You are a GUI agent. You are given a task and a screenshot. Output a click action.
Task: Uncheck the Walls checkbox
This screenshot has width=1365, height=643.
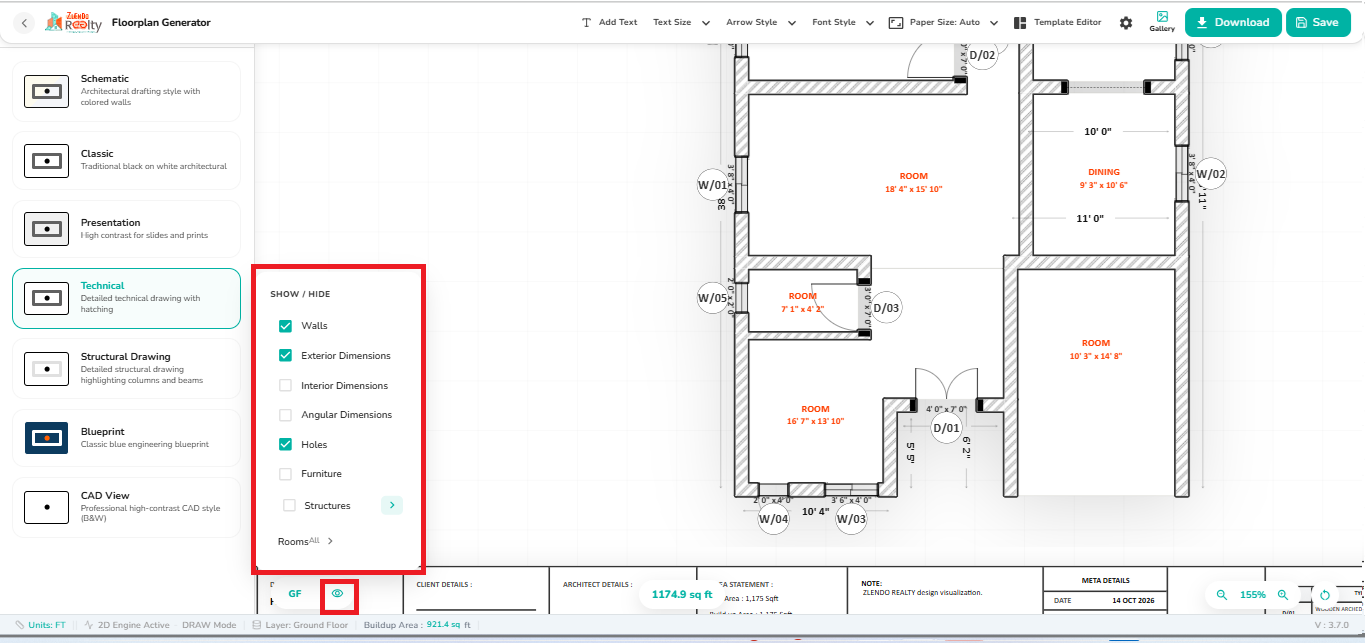pos(285,326)
